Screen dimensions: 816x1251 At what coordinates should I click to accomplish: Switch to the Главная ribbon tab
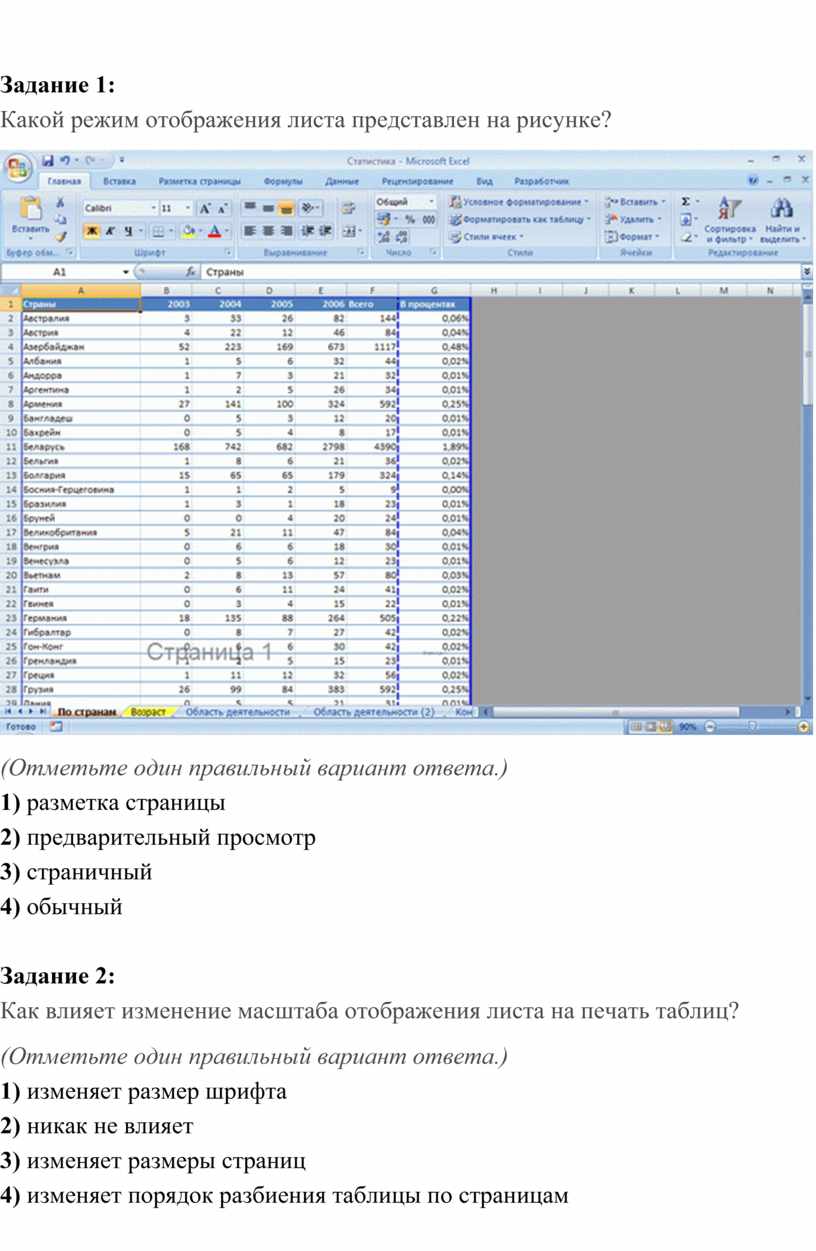click(64, 181)
